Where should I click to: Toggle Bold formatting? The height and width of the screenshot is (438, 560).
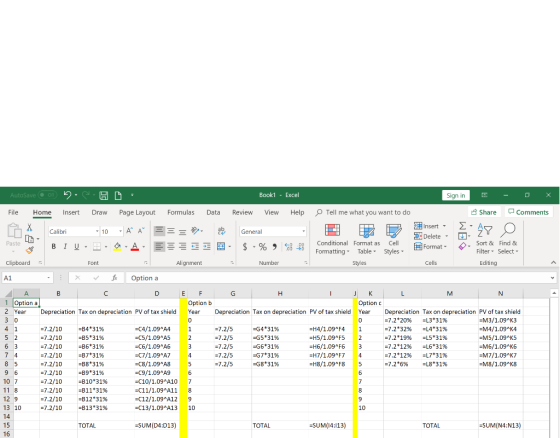pos(54,247)
